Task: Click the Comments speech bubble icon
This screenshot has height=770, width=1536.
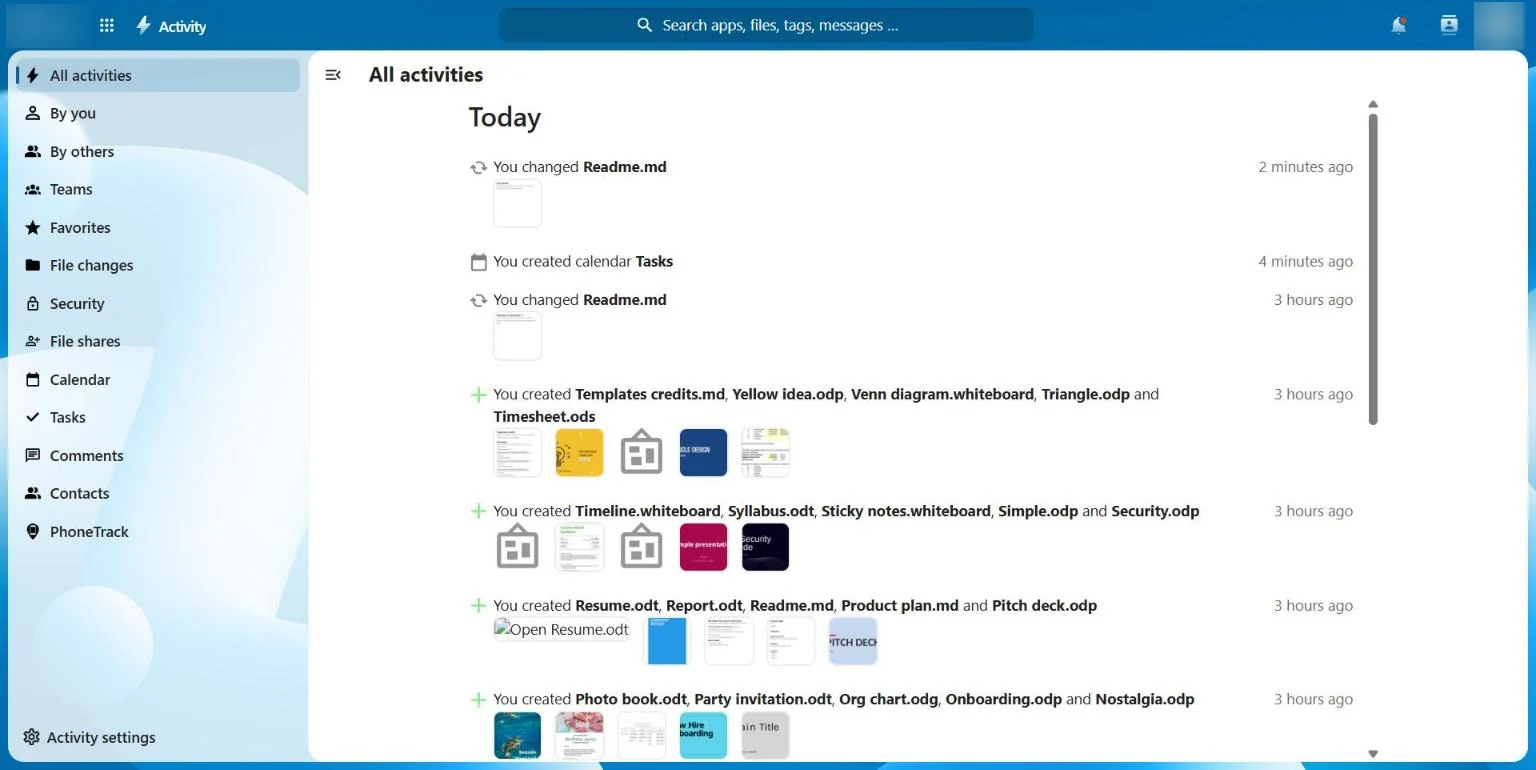Action: (33, 456)
